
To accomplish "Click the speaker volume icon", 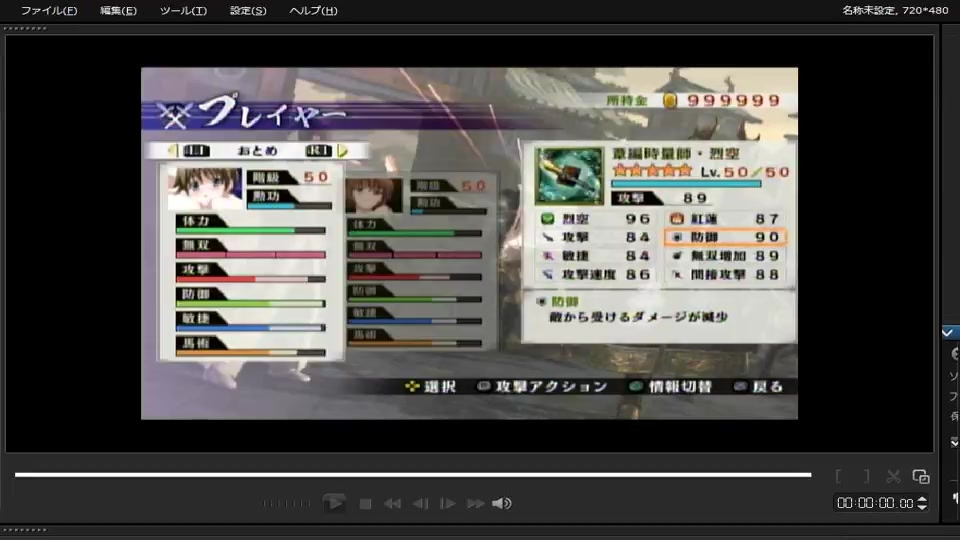I will [x=501, y=503].
